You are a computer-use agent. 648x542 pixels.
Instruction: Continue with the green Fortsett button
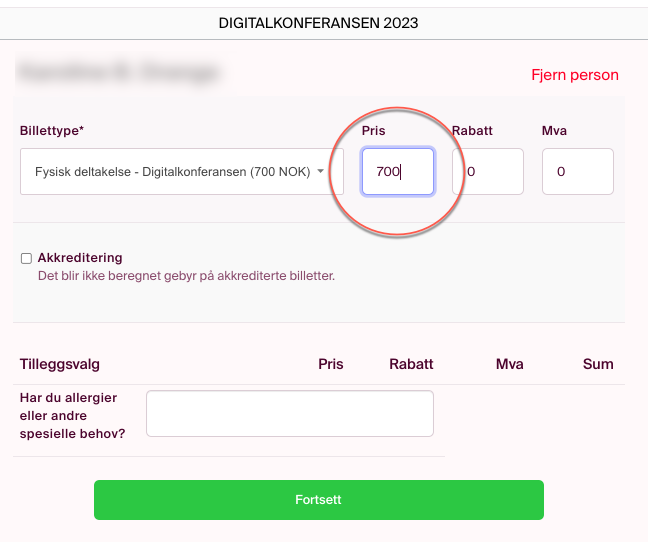[x=319, y=500]
